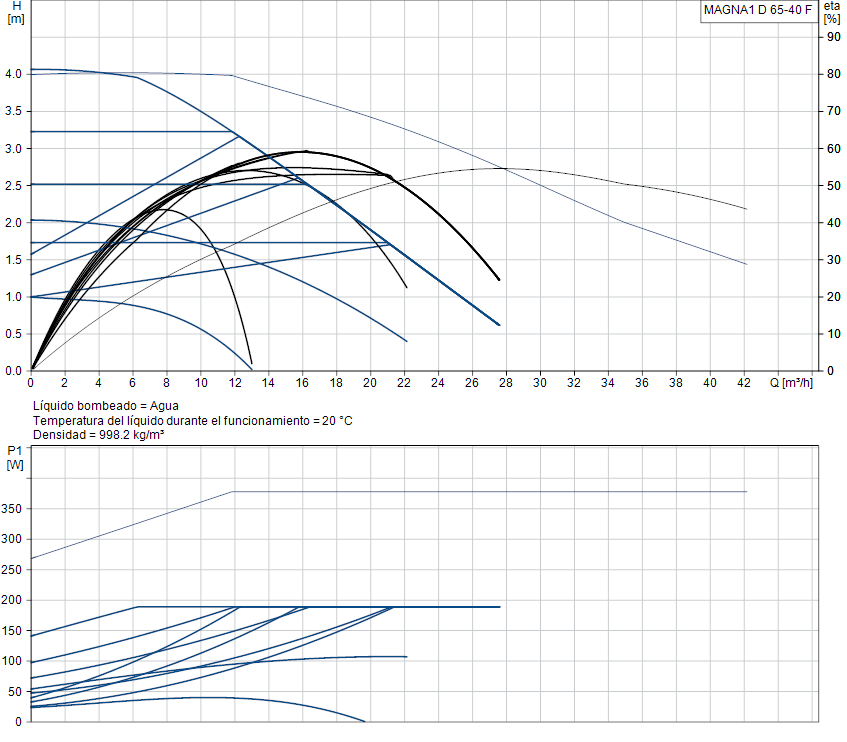The height and width of the screenshot is (742, 847).
Task: Click the 350 value on P1 axis
Action: click(x=12, y=509)
